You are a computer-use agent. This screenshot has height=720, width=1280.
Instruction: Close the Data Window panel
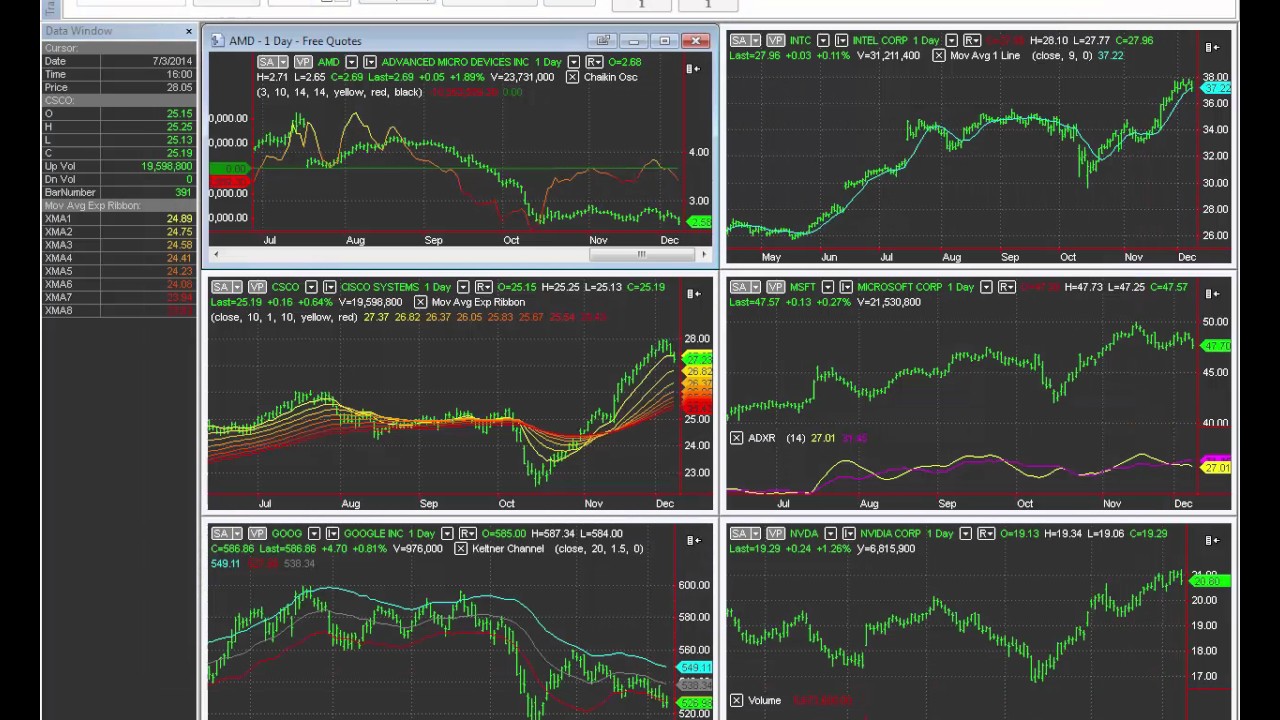click(x=189, y=32)
